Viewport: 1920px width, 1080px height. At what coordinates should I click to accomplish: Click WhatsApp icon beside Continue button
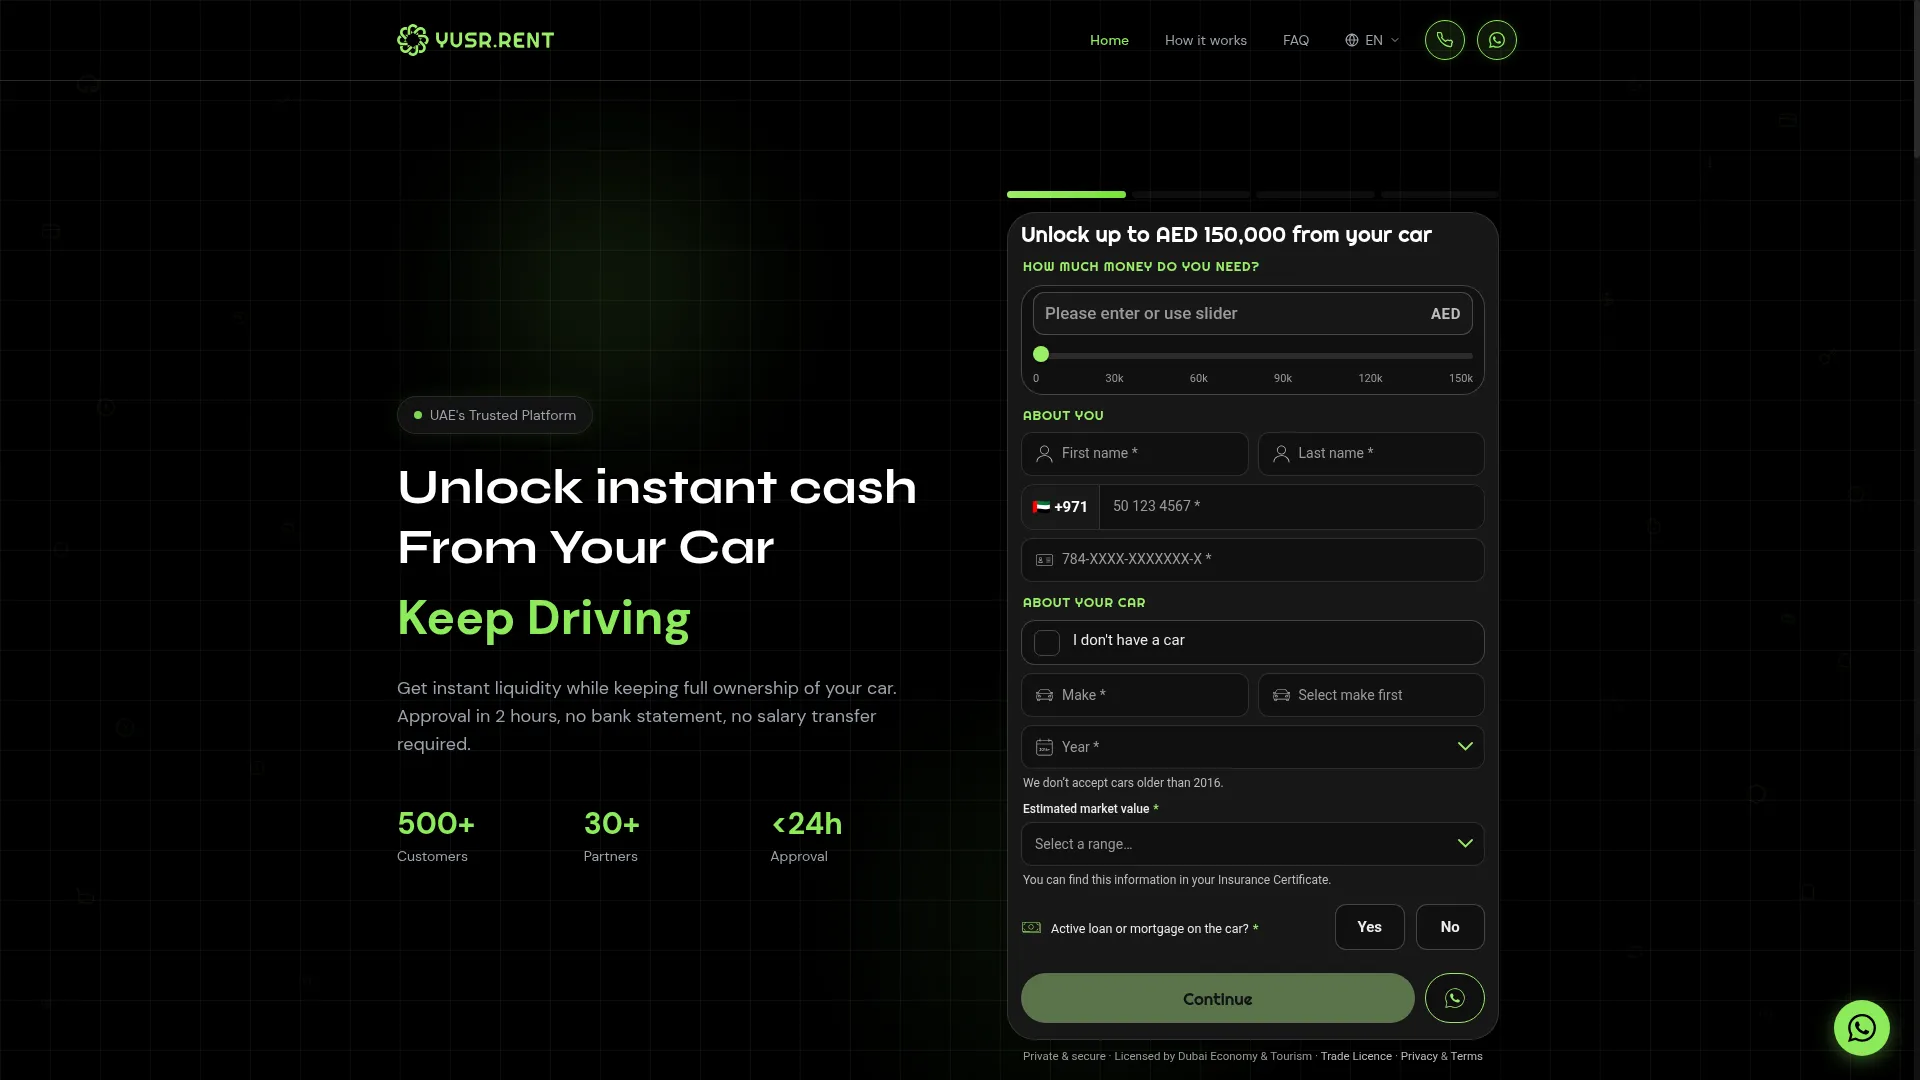(x=1454, y=998)
